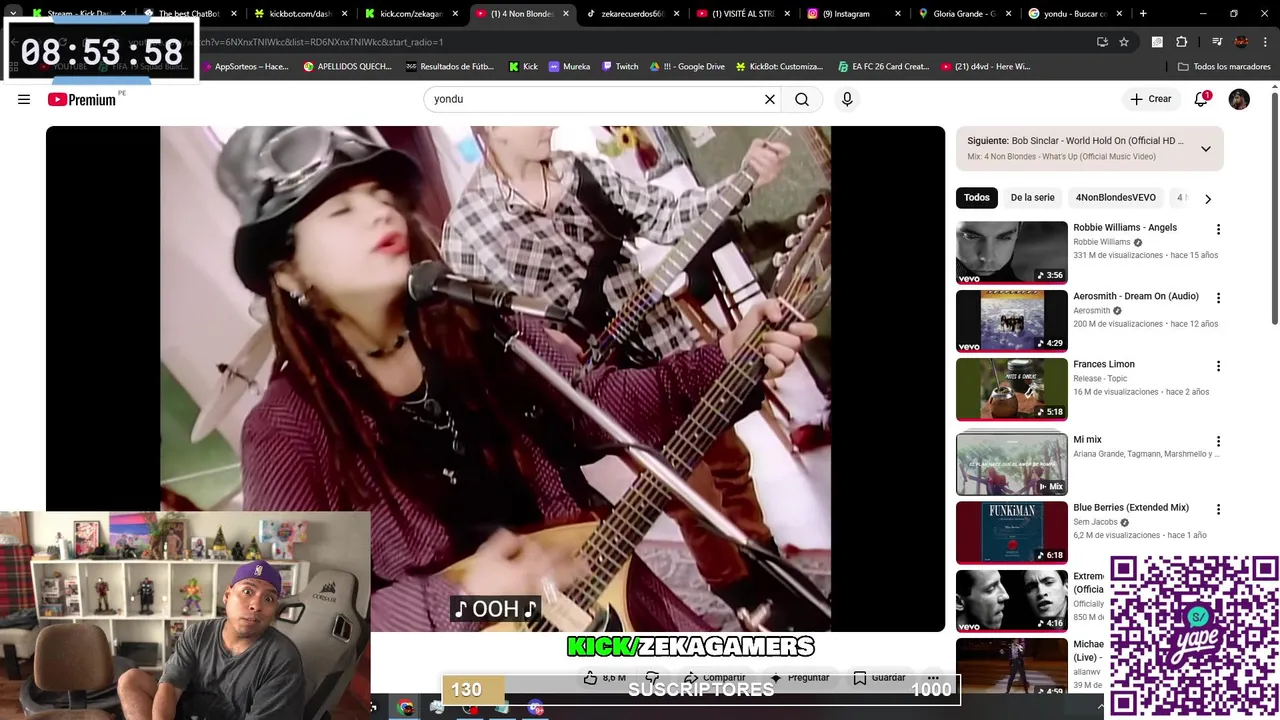
Task: Open Frances Limon video thumbnail
Action: coord(1012,389)
